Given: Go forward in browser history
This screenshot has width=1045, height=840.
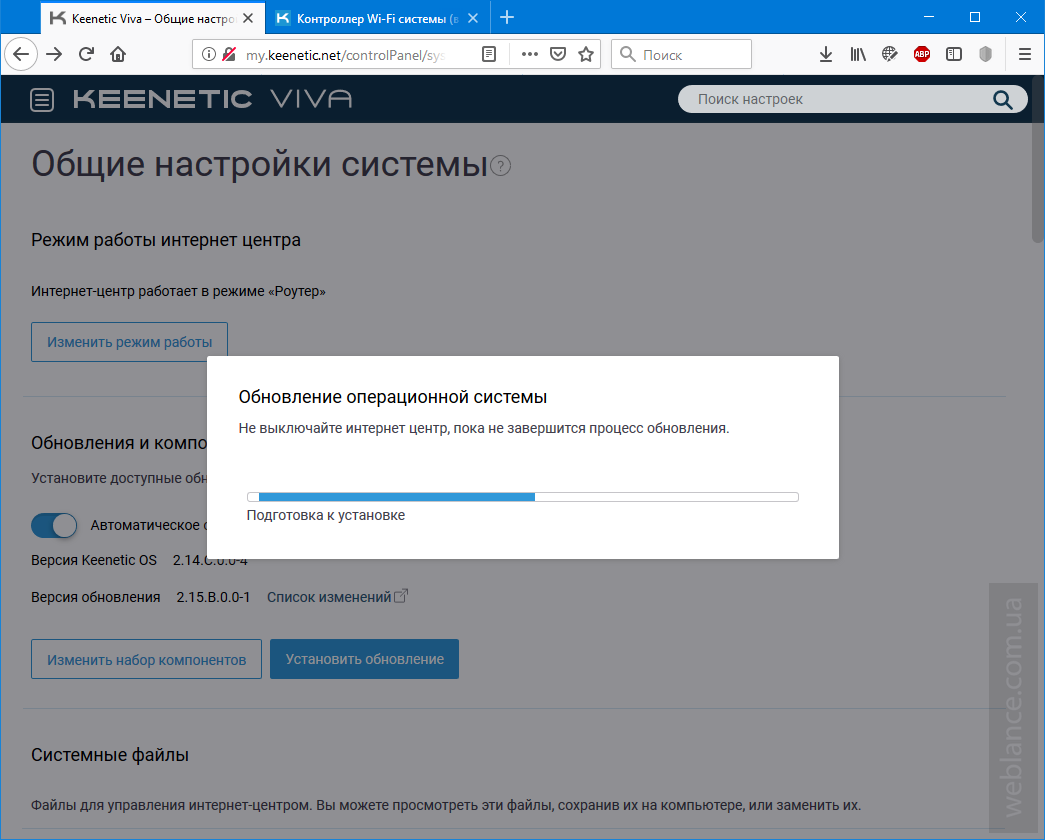Looking at the screenshot, I should click(54, 55).
